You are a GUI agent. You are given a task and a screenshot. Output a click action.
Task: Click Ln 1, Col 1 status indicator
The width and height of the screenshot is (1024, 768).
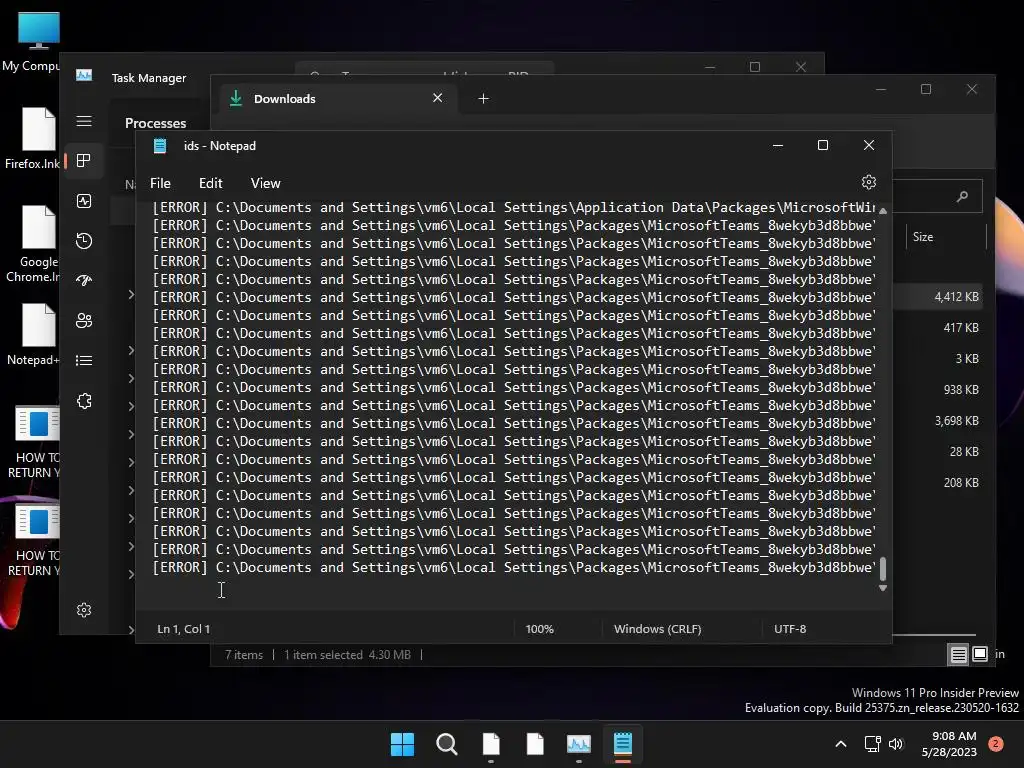click(184, 629)
